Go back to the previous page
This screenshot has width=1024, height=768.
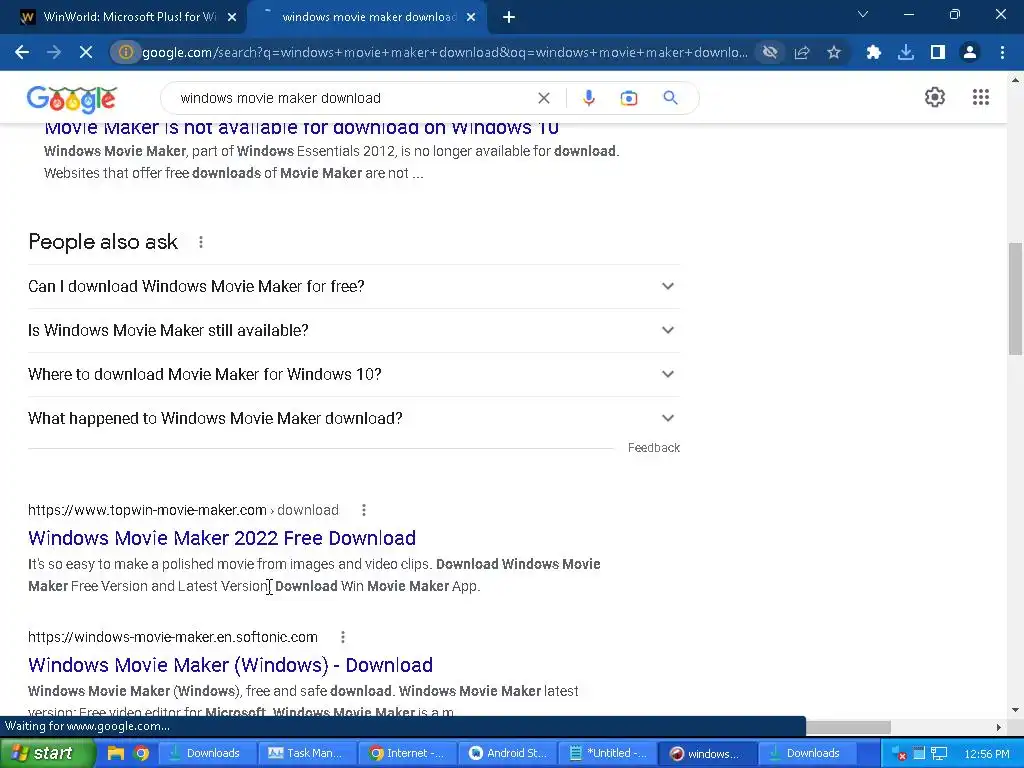point(22,52)
